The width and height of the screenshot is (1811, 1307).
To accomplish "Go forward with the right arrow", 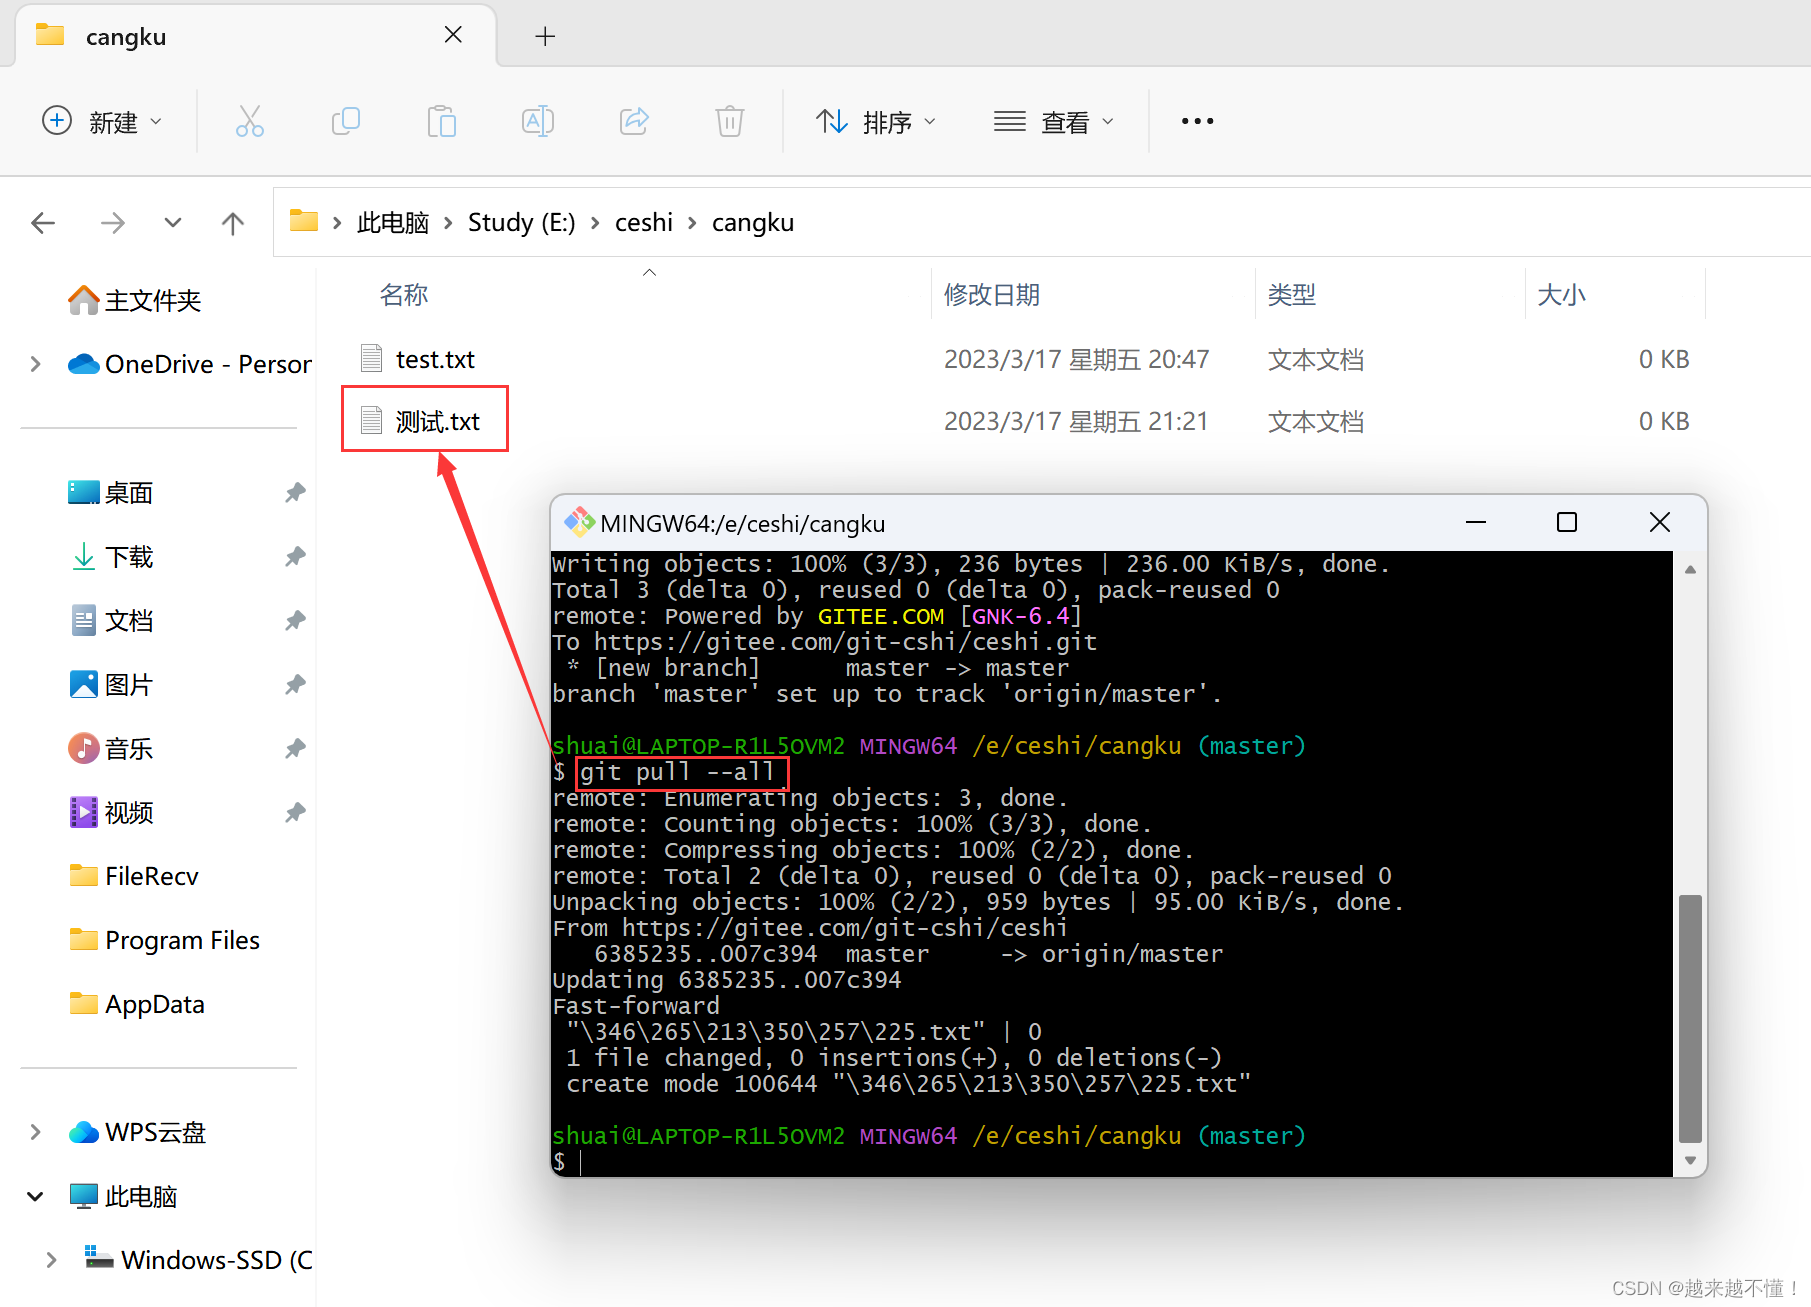I will point(113,222).
